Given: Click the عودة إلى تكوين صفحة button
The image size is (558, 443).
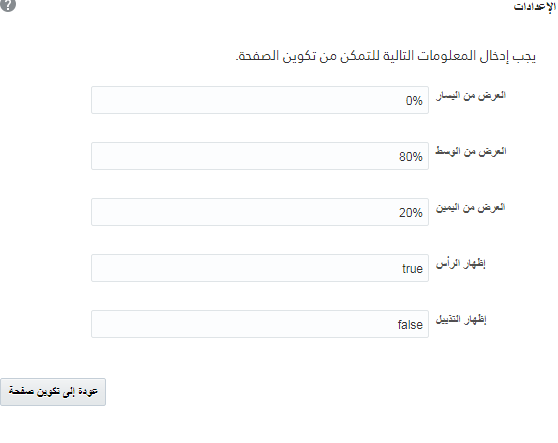Looking at the screenshot, I should [x=53, y=392].
